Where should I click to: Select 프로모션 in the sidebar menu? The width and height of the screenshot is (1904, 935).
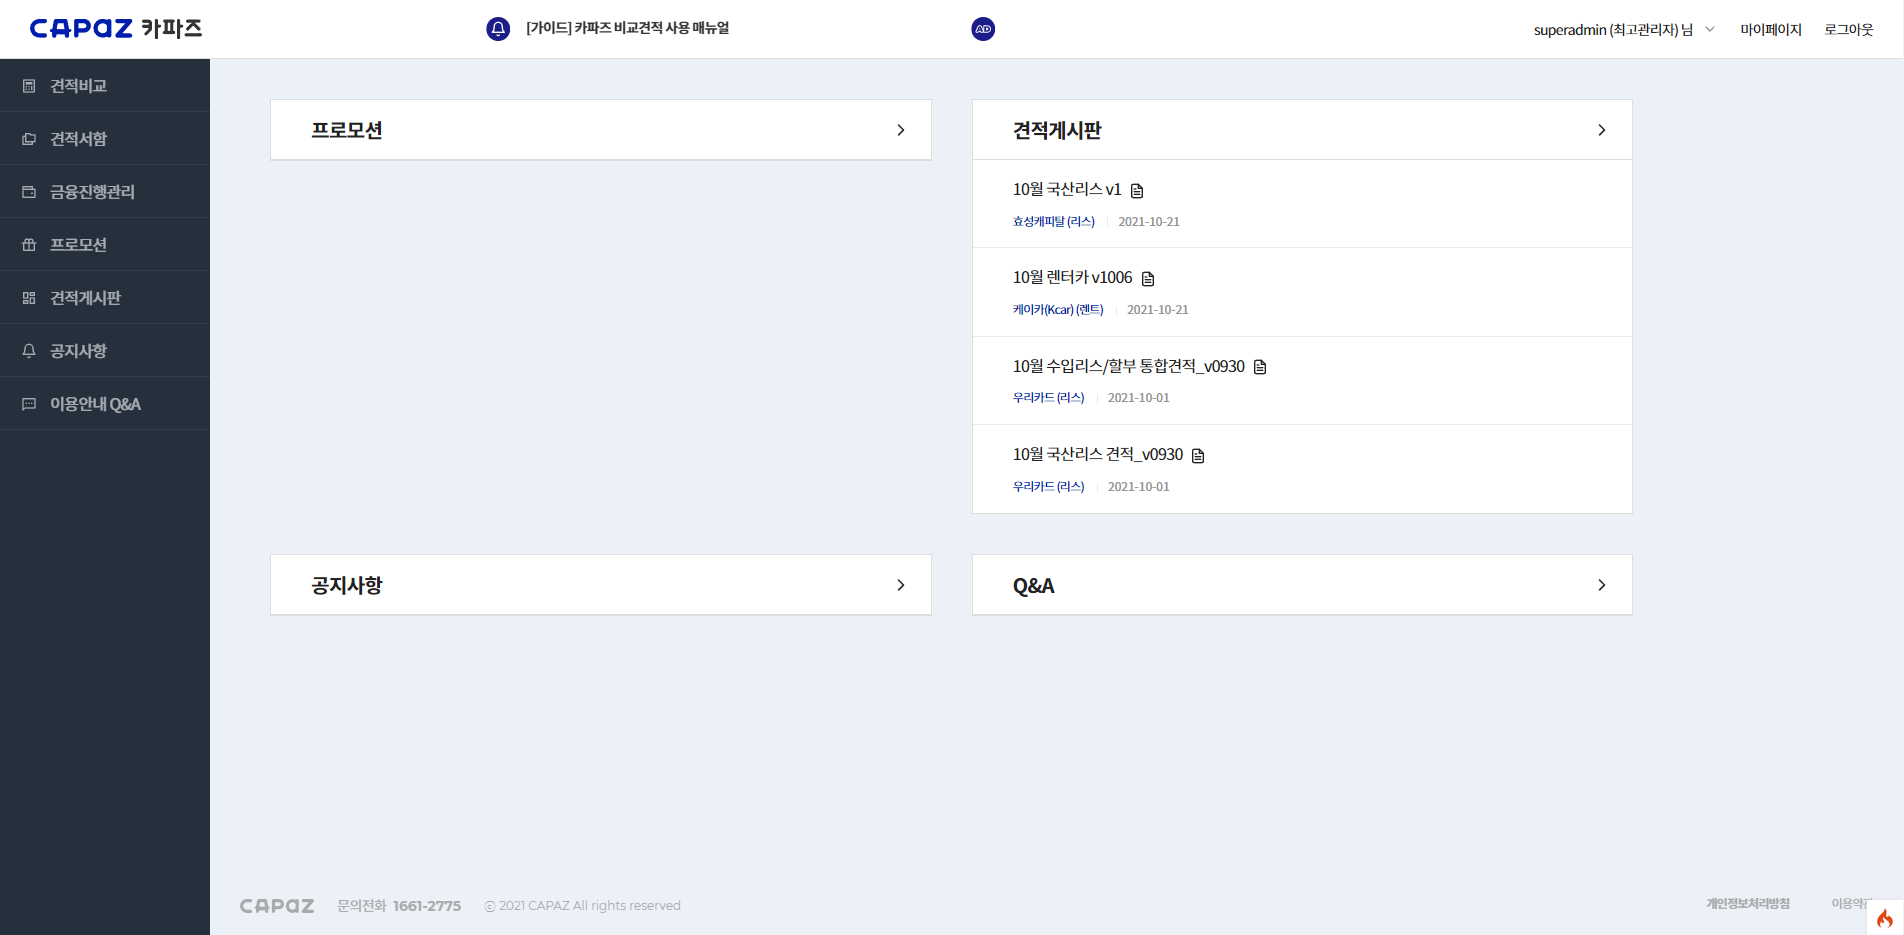(105, 245)
